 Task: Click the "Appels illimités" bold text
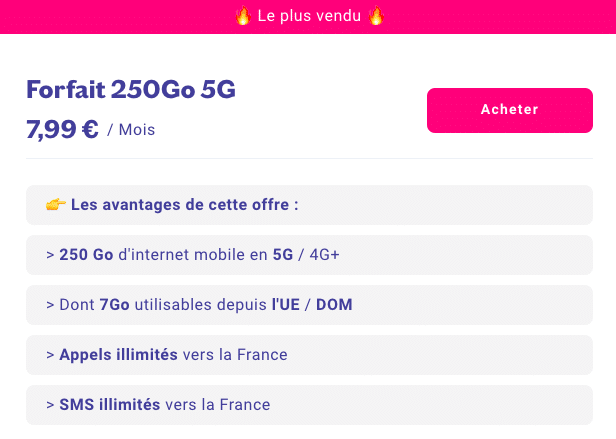point(118,354)
